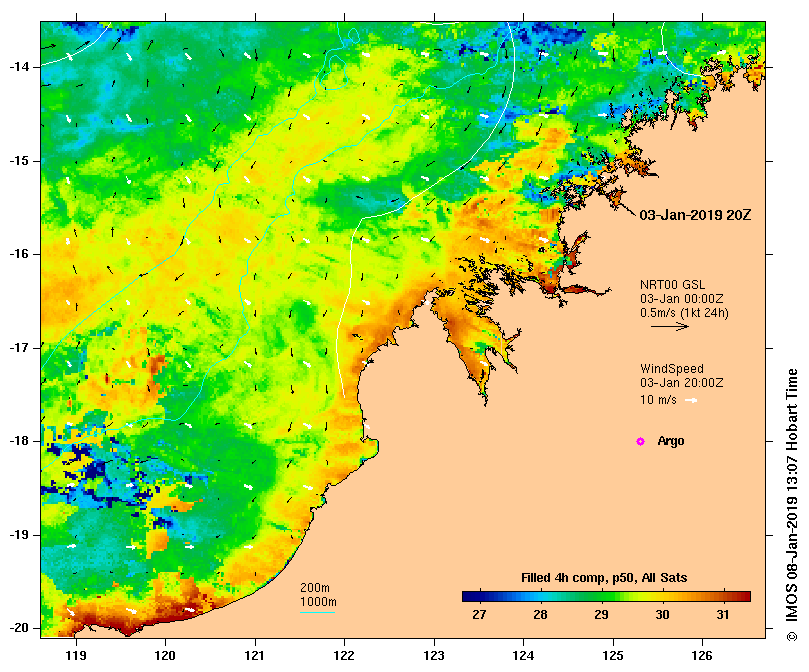Click the black current velocity arrow legend
This screenshot has height=672, width=809.
(670, 326)
